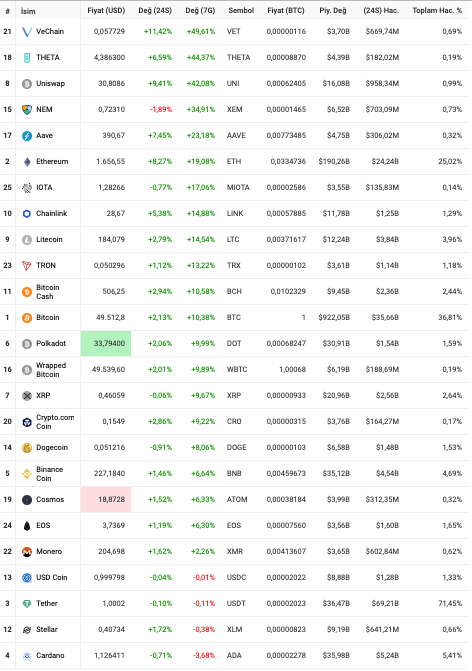
Task: Sort by Fiyat (USD) column header
Action: [106, 10]
